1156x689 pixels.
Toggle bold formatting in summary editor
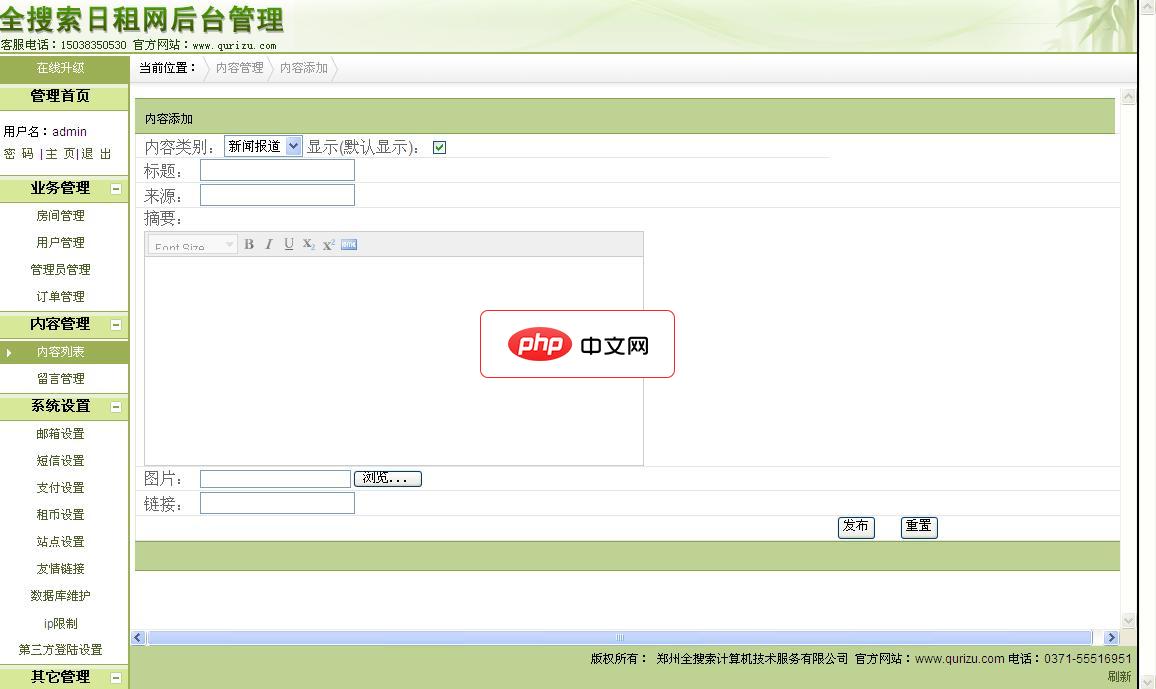[x=249, y=244]
